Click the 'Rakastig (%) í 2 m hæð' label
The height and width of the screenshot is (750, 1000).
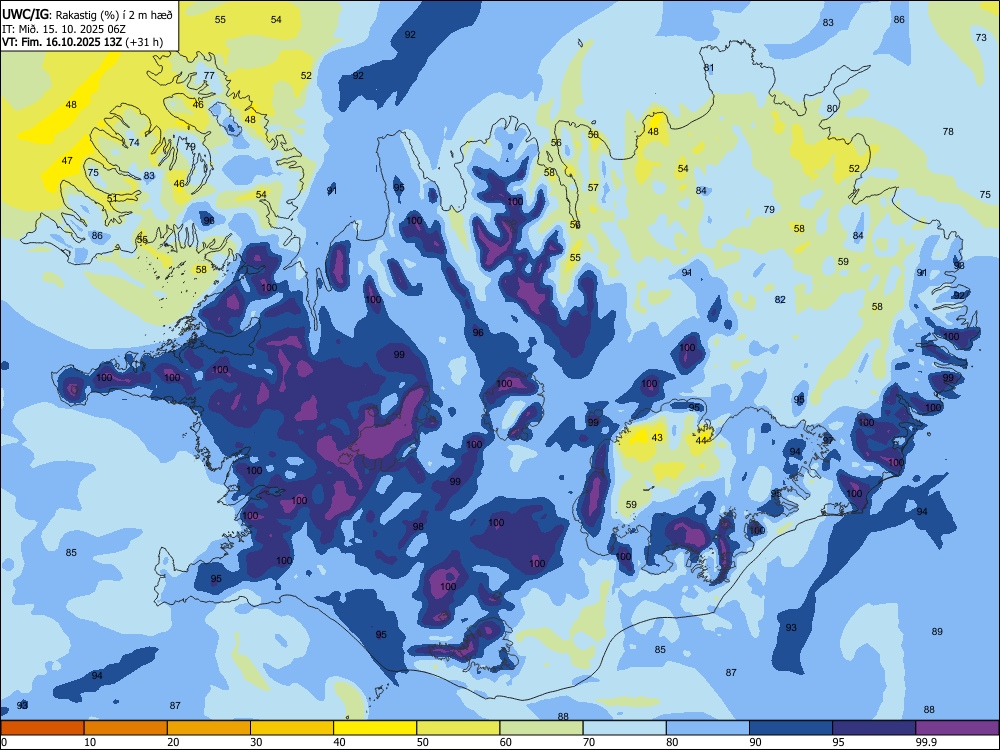(114, 15)
